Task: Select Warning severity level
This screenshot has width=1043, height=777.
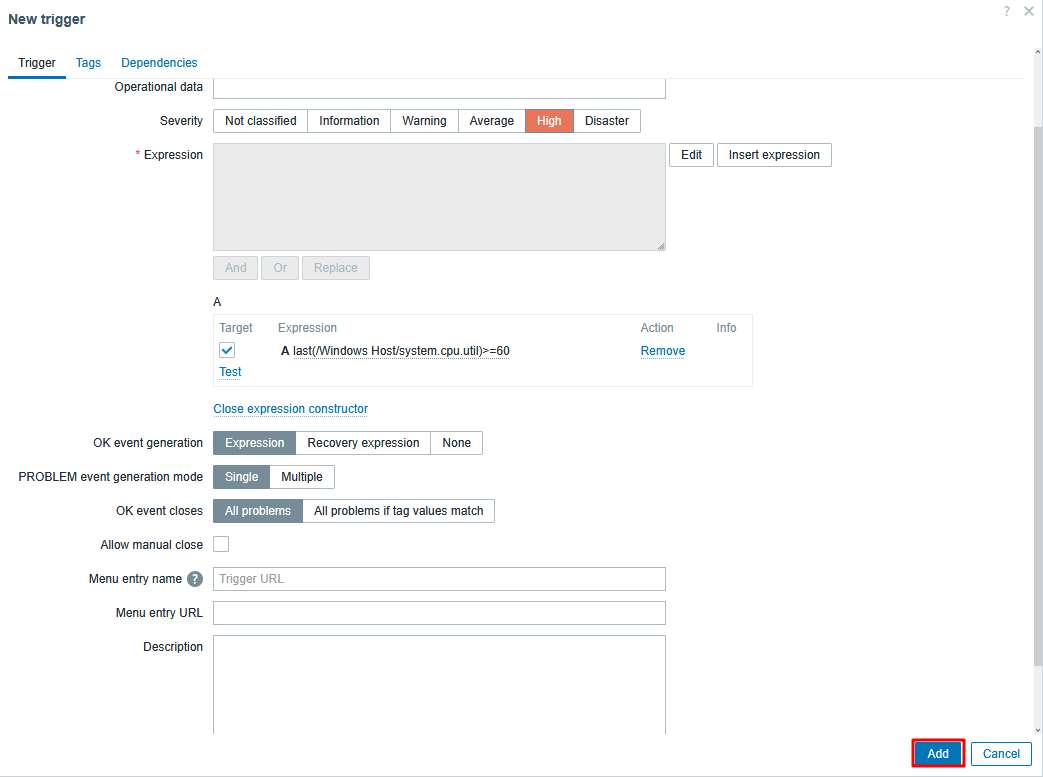Action: tap(424, 121)
